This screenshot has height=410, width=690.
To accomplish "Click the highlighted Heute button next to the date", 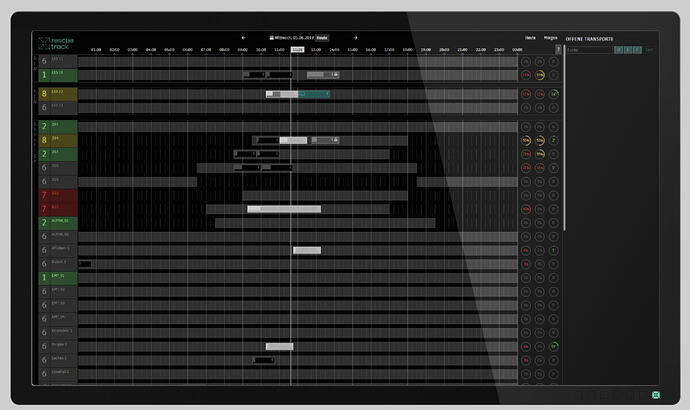I will click(x=322, y=38).
